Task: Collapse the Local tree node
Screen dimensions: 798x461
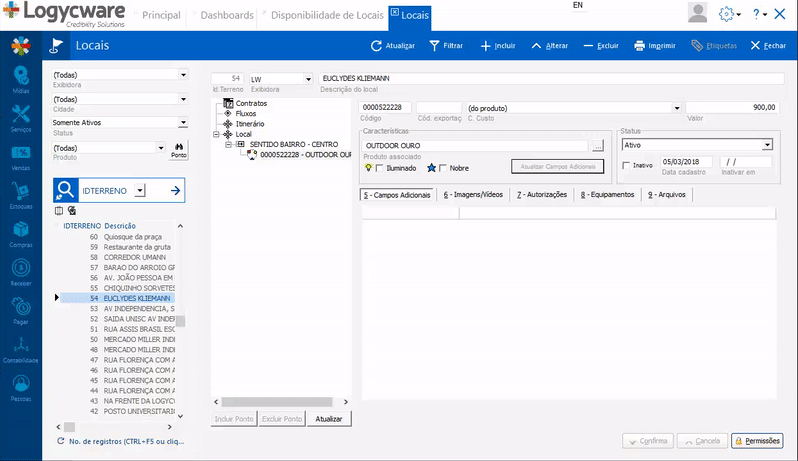Action: coord(216,134)
